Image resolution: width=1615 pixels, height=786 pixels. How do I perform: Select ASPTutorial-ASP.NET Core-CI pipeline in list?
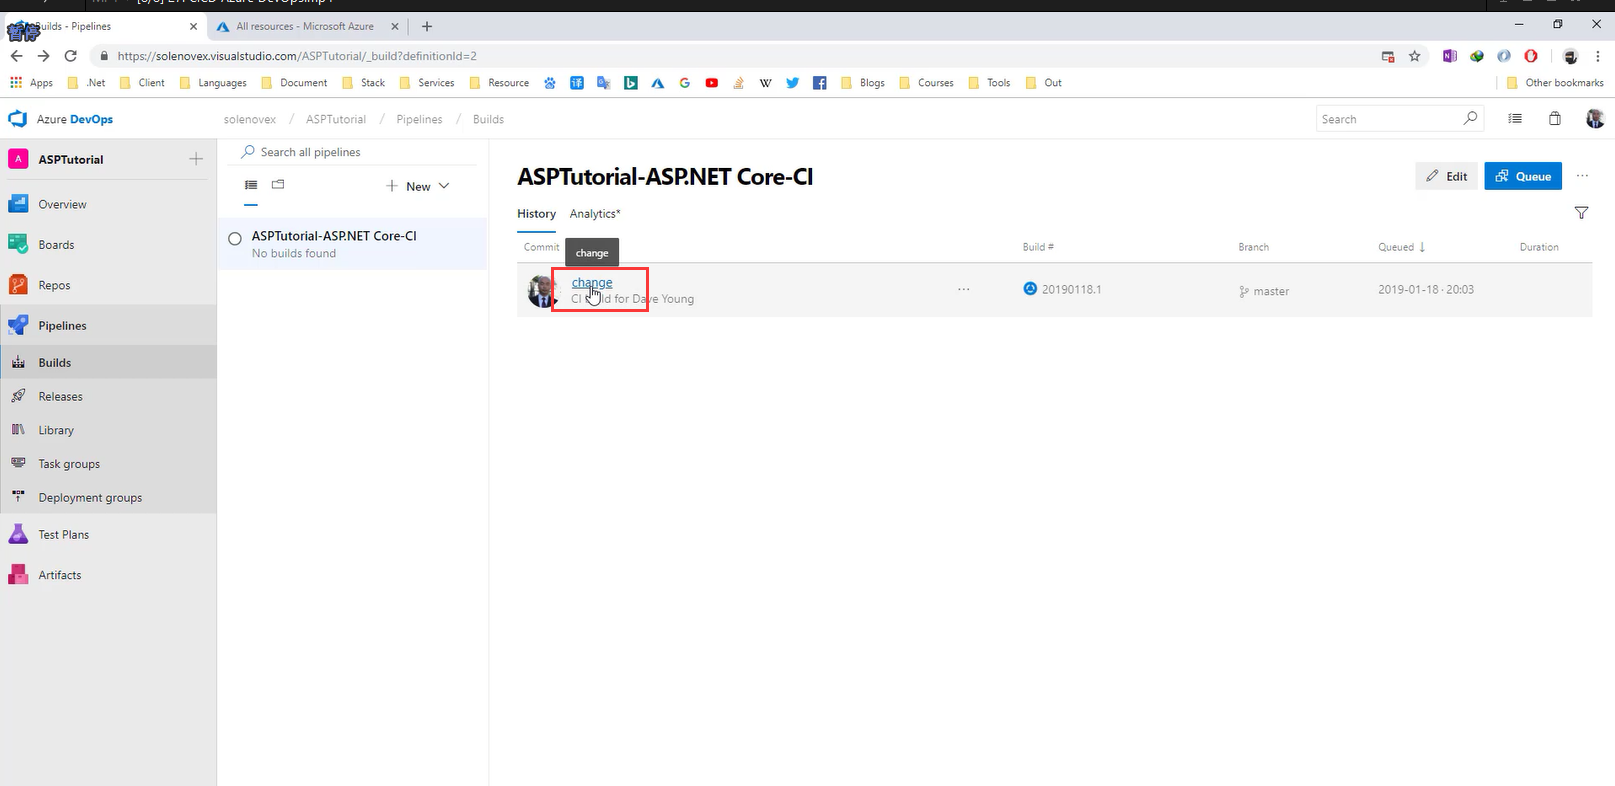352,244
